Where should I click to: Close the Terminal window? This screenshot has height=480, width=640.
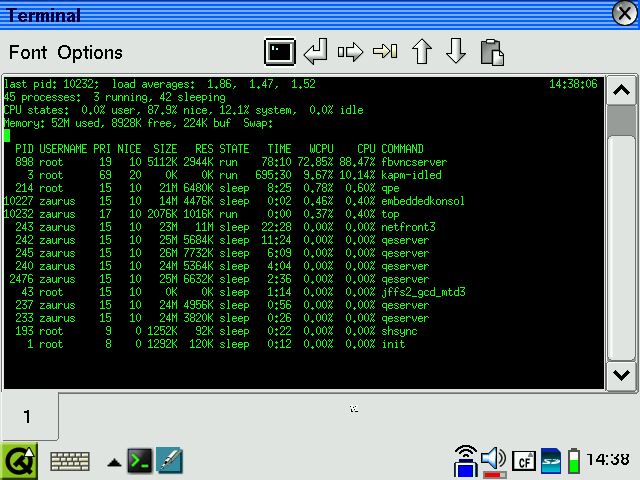tap(625, 13)
